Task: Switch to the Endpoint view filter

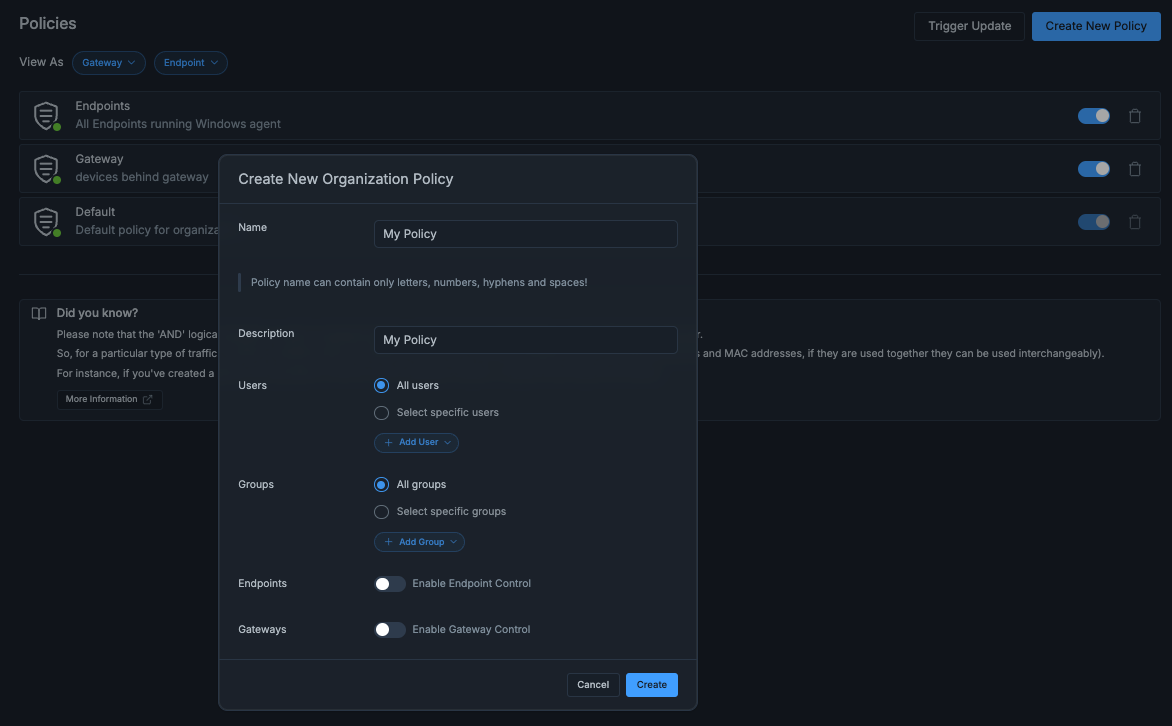Action: (x=190, y=62)
